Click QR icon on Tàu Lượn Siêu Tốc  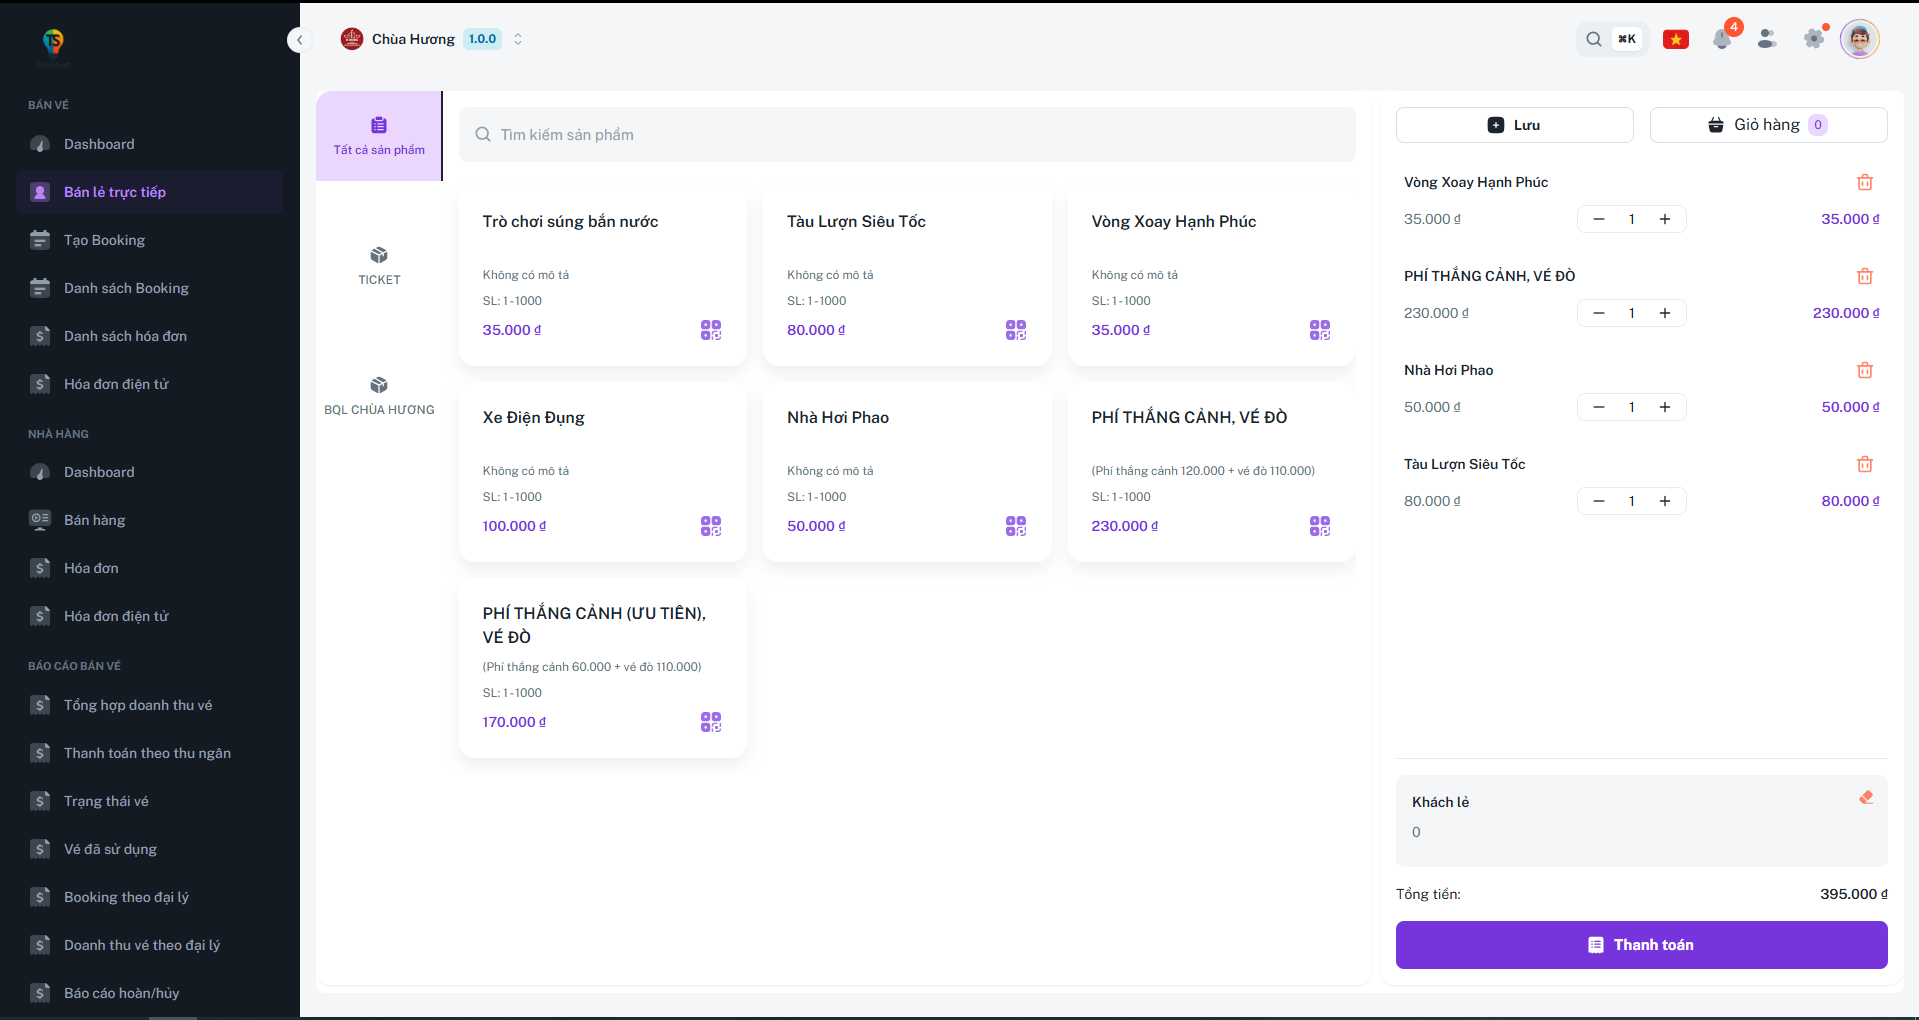(1015, 330)
